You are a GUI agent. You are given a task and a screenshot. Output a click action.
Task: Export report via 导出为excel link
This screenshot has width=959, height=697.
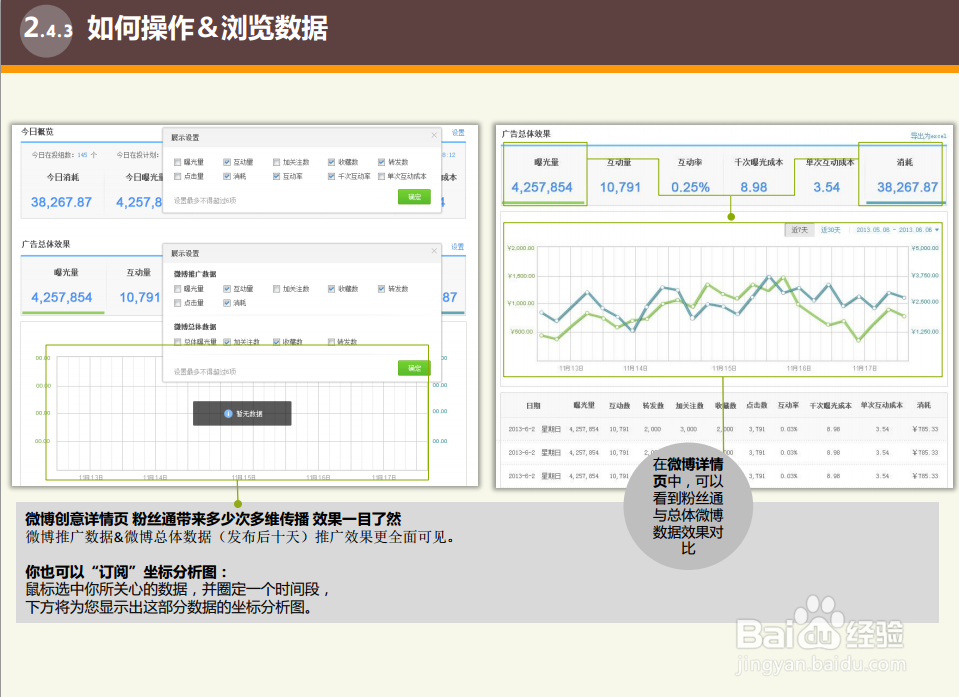(x=928, y=136)
